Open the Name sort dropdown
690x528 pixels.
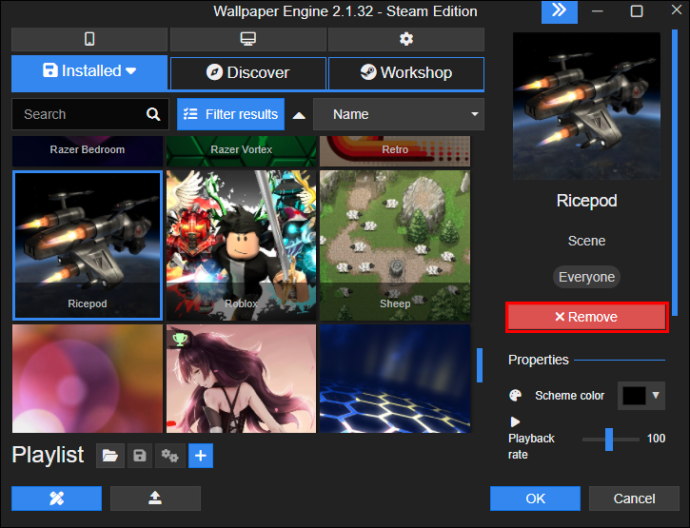[399, 114]
